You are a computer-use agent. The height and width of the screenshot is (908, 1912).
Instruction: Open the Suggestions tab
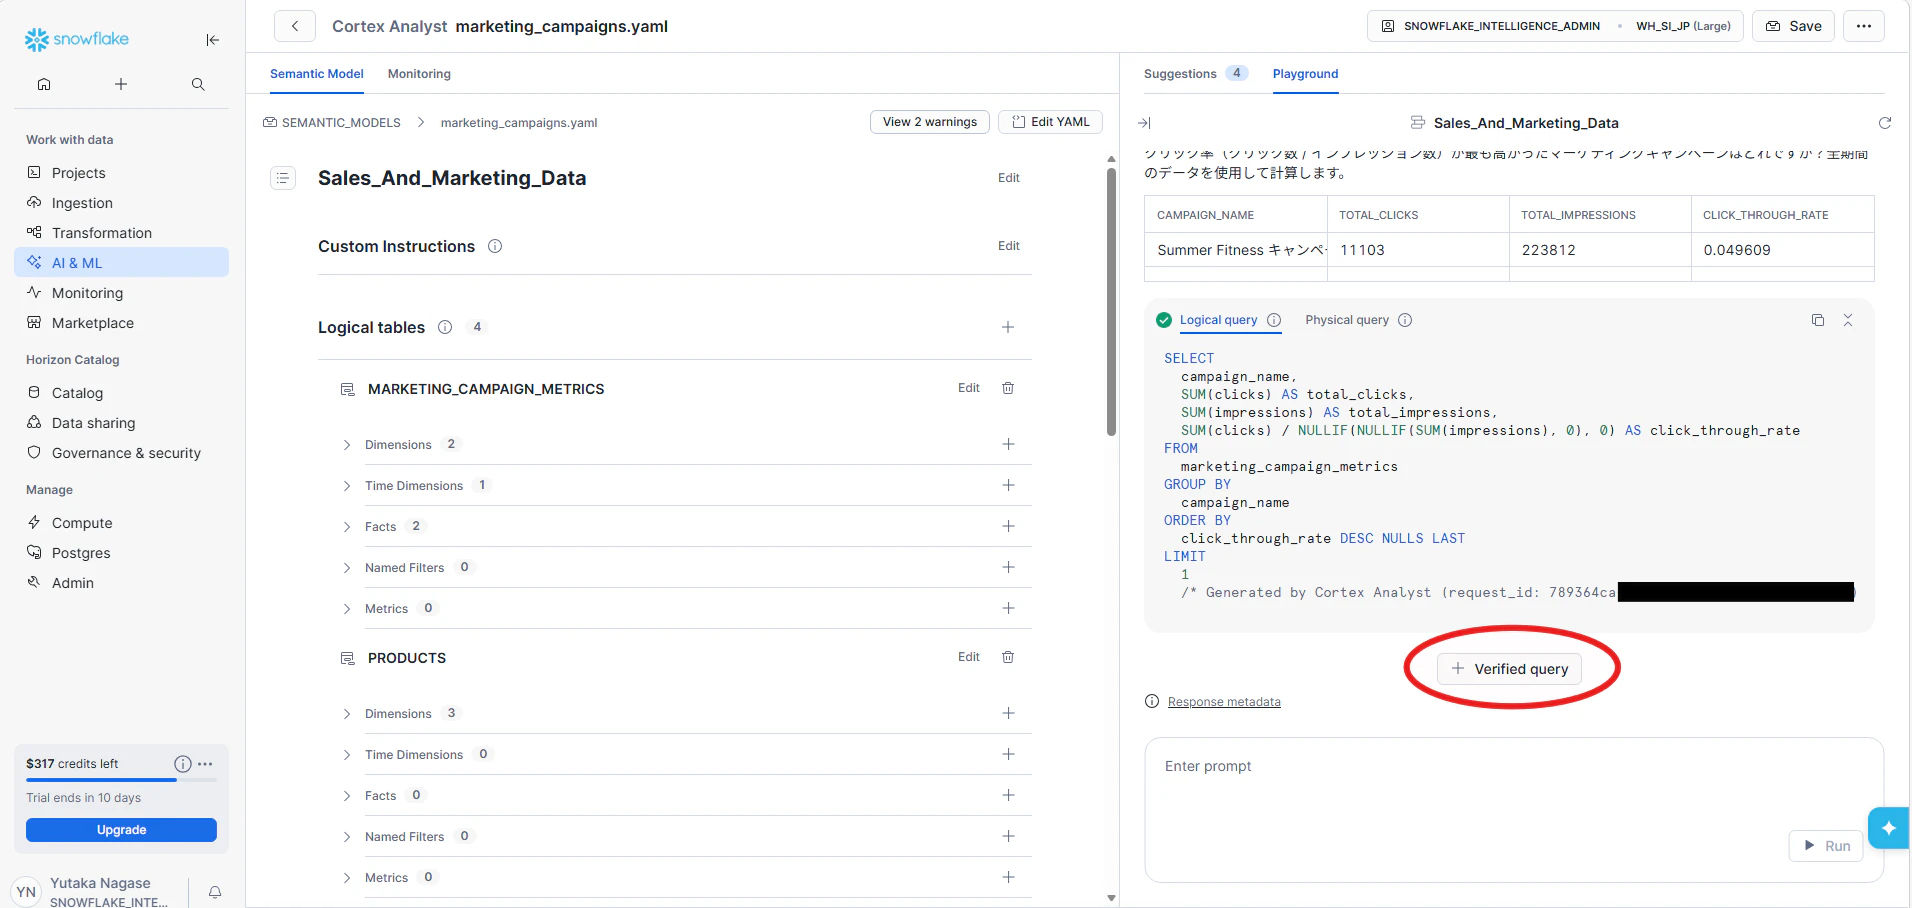pos(1196,74)
